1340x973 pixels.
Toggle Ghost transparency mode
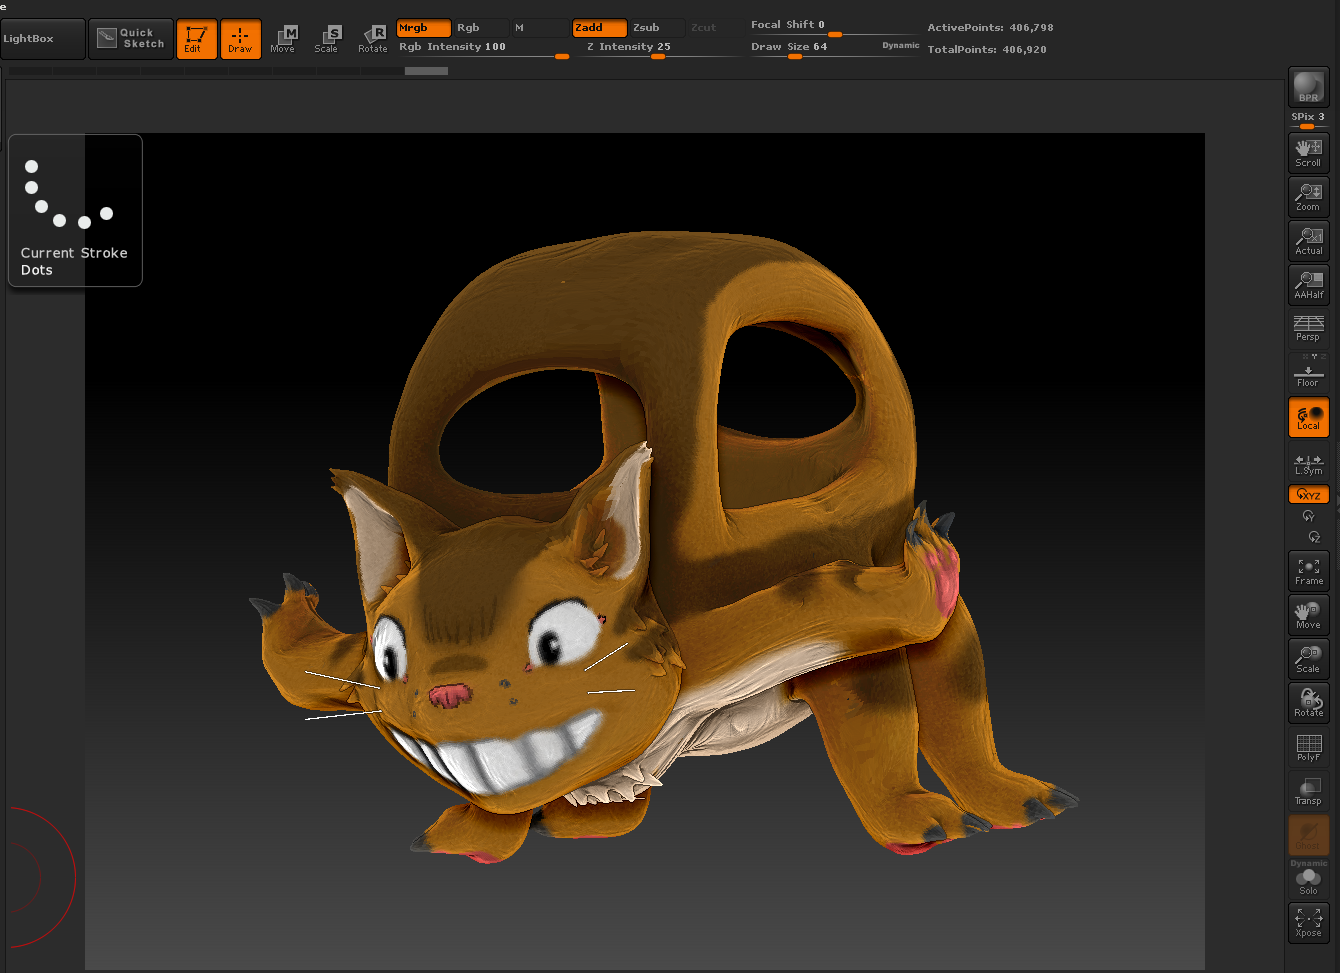(x=1308, y=835)
